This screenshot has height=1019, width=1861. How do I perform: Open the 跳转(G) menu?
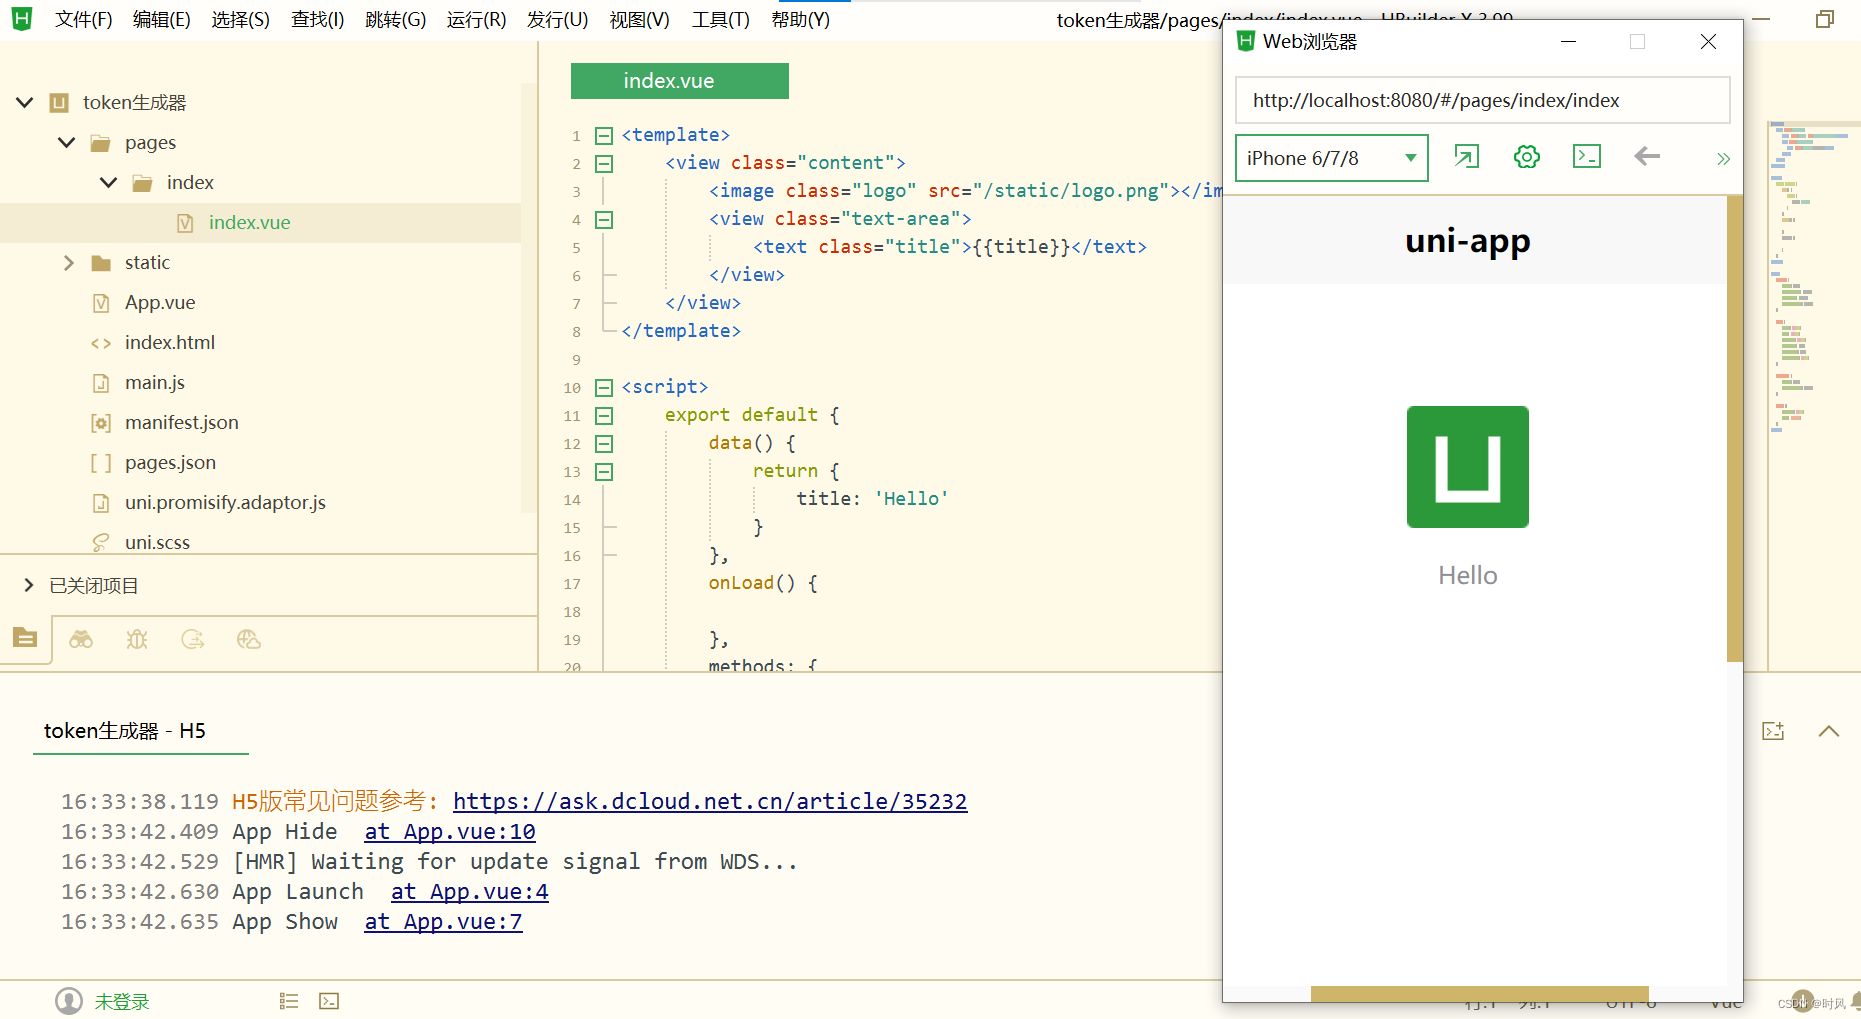(395, 20)
